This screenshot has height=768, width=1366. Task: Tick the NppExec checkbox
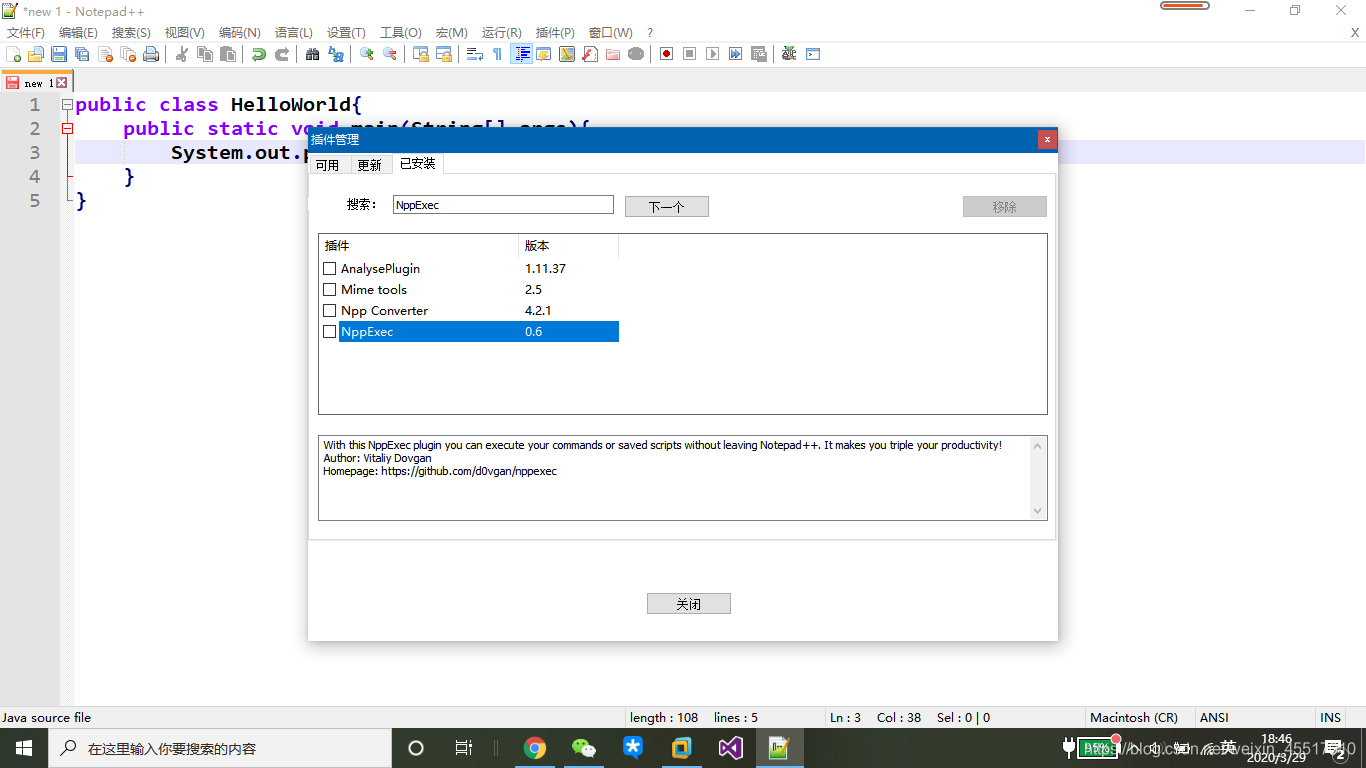click(x=330, y=332)
